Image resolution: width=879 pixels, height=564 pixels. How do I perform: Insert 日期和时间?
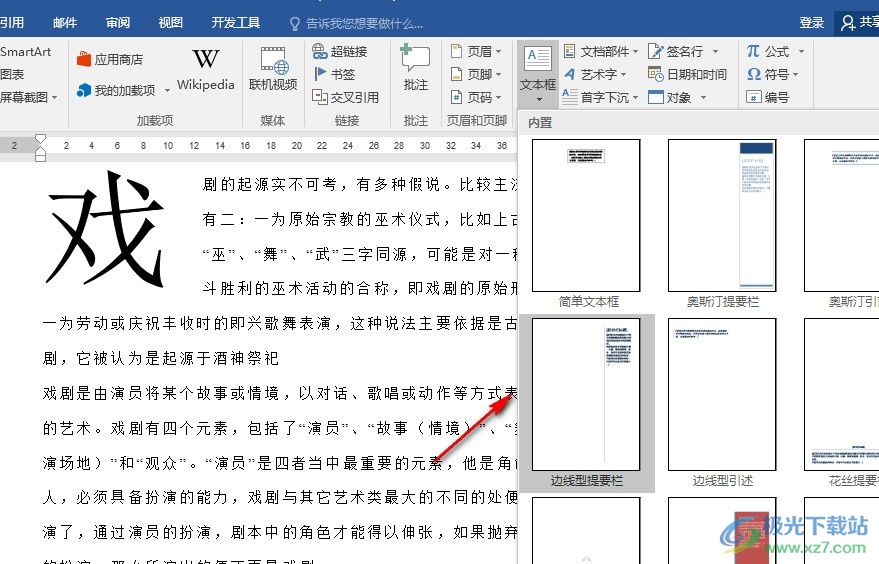(687, 74)
